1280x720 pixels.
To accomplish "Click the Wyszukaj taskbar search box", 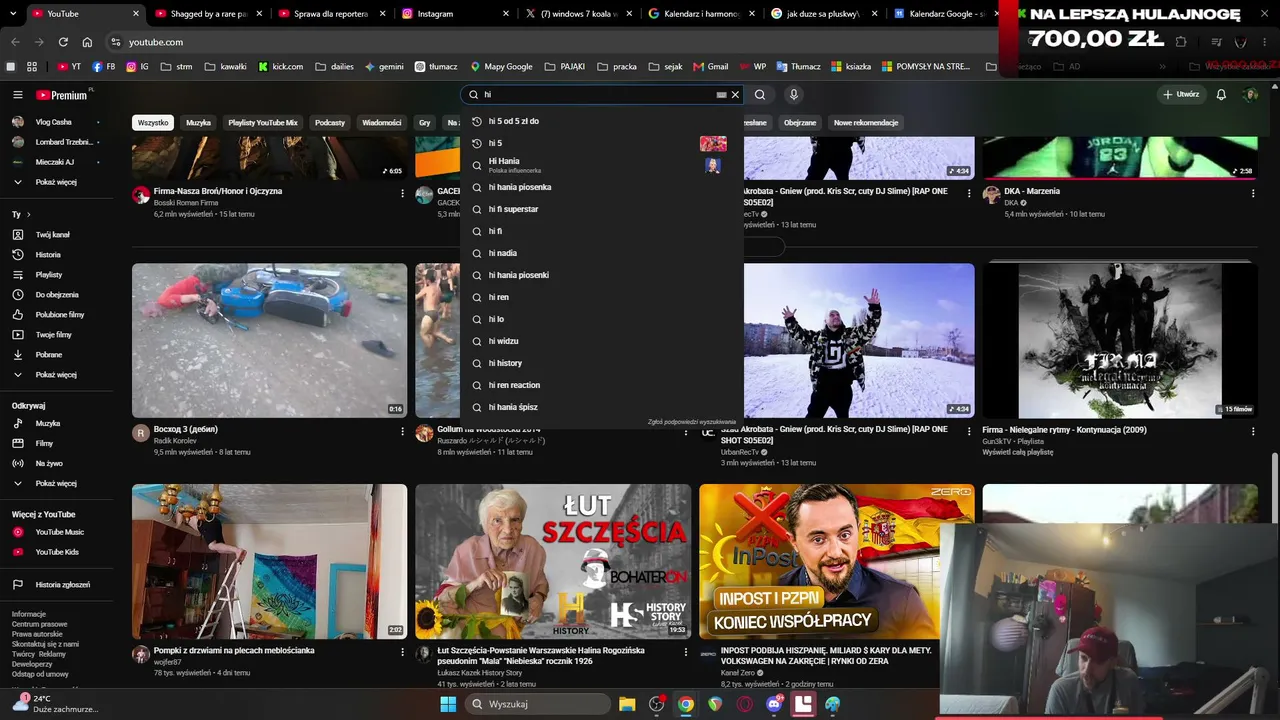I will point(538,704).
